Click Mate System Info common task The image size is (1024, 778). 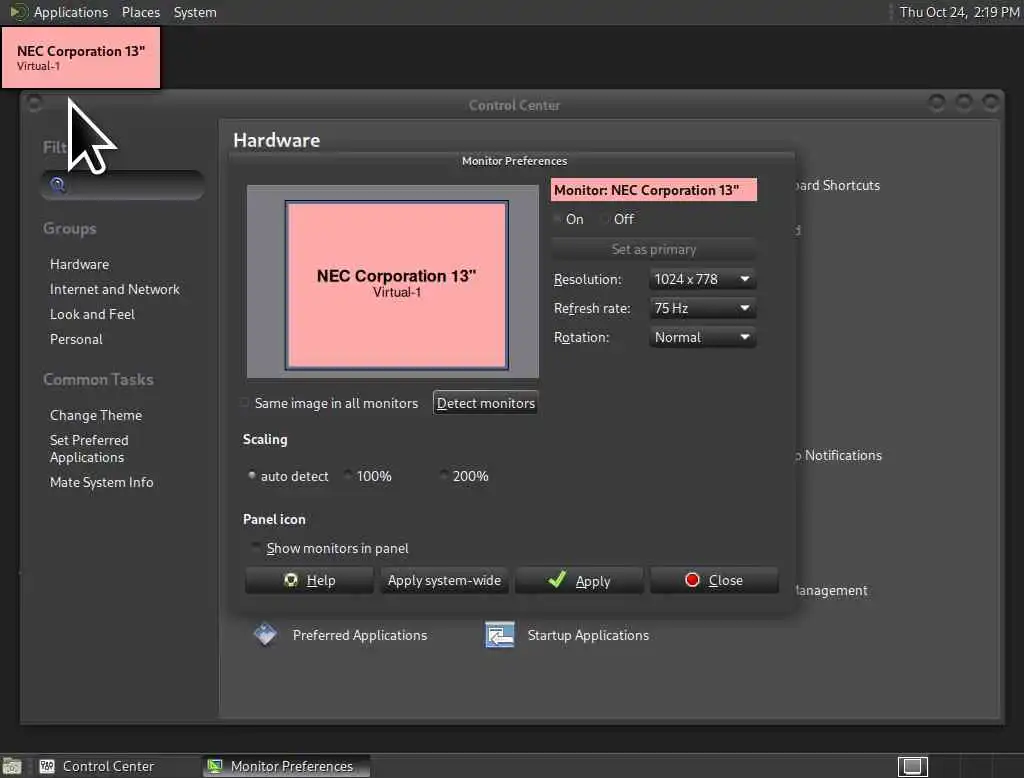pos(101,482)
